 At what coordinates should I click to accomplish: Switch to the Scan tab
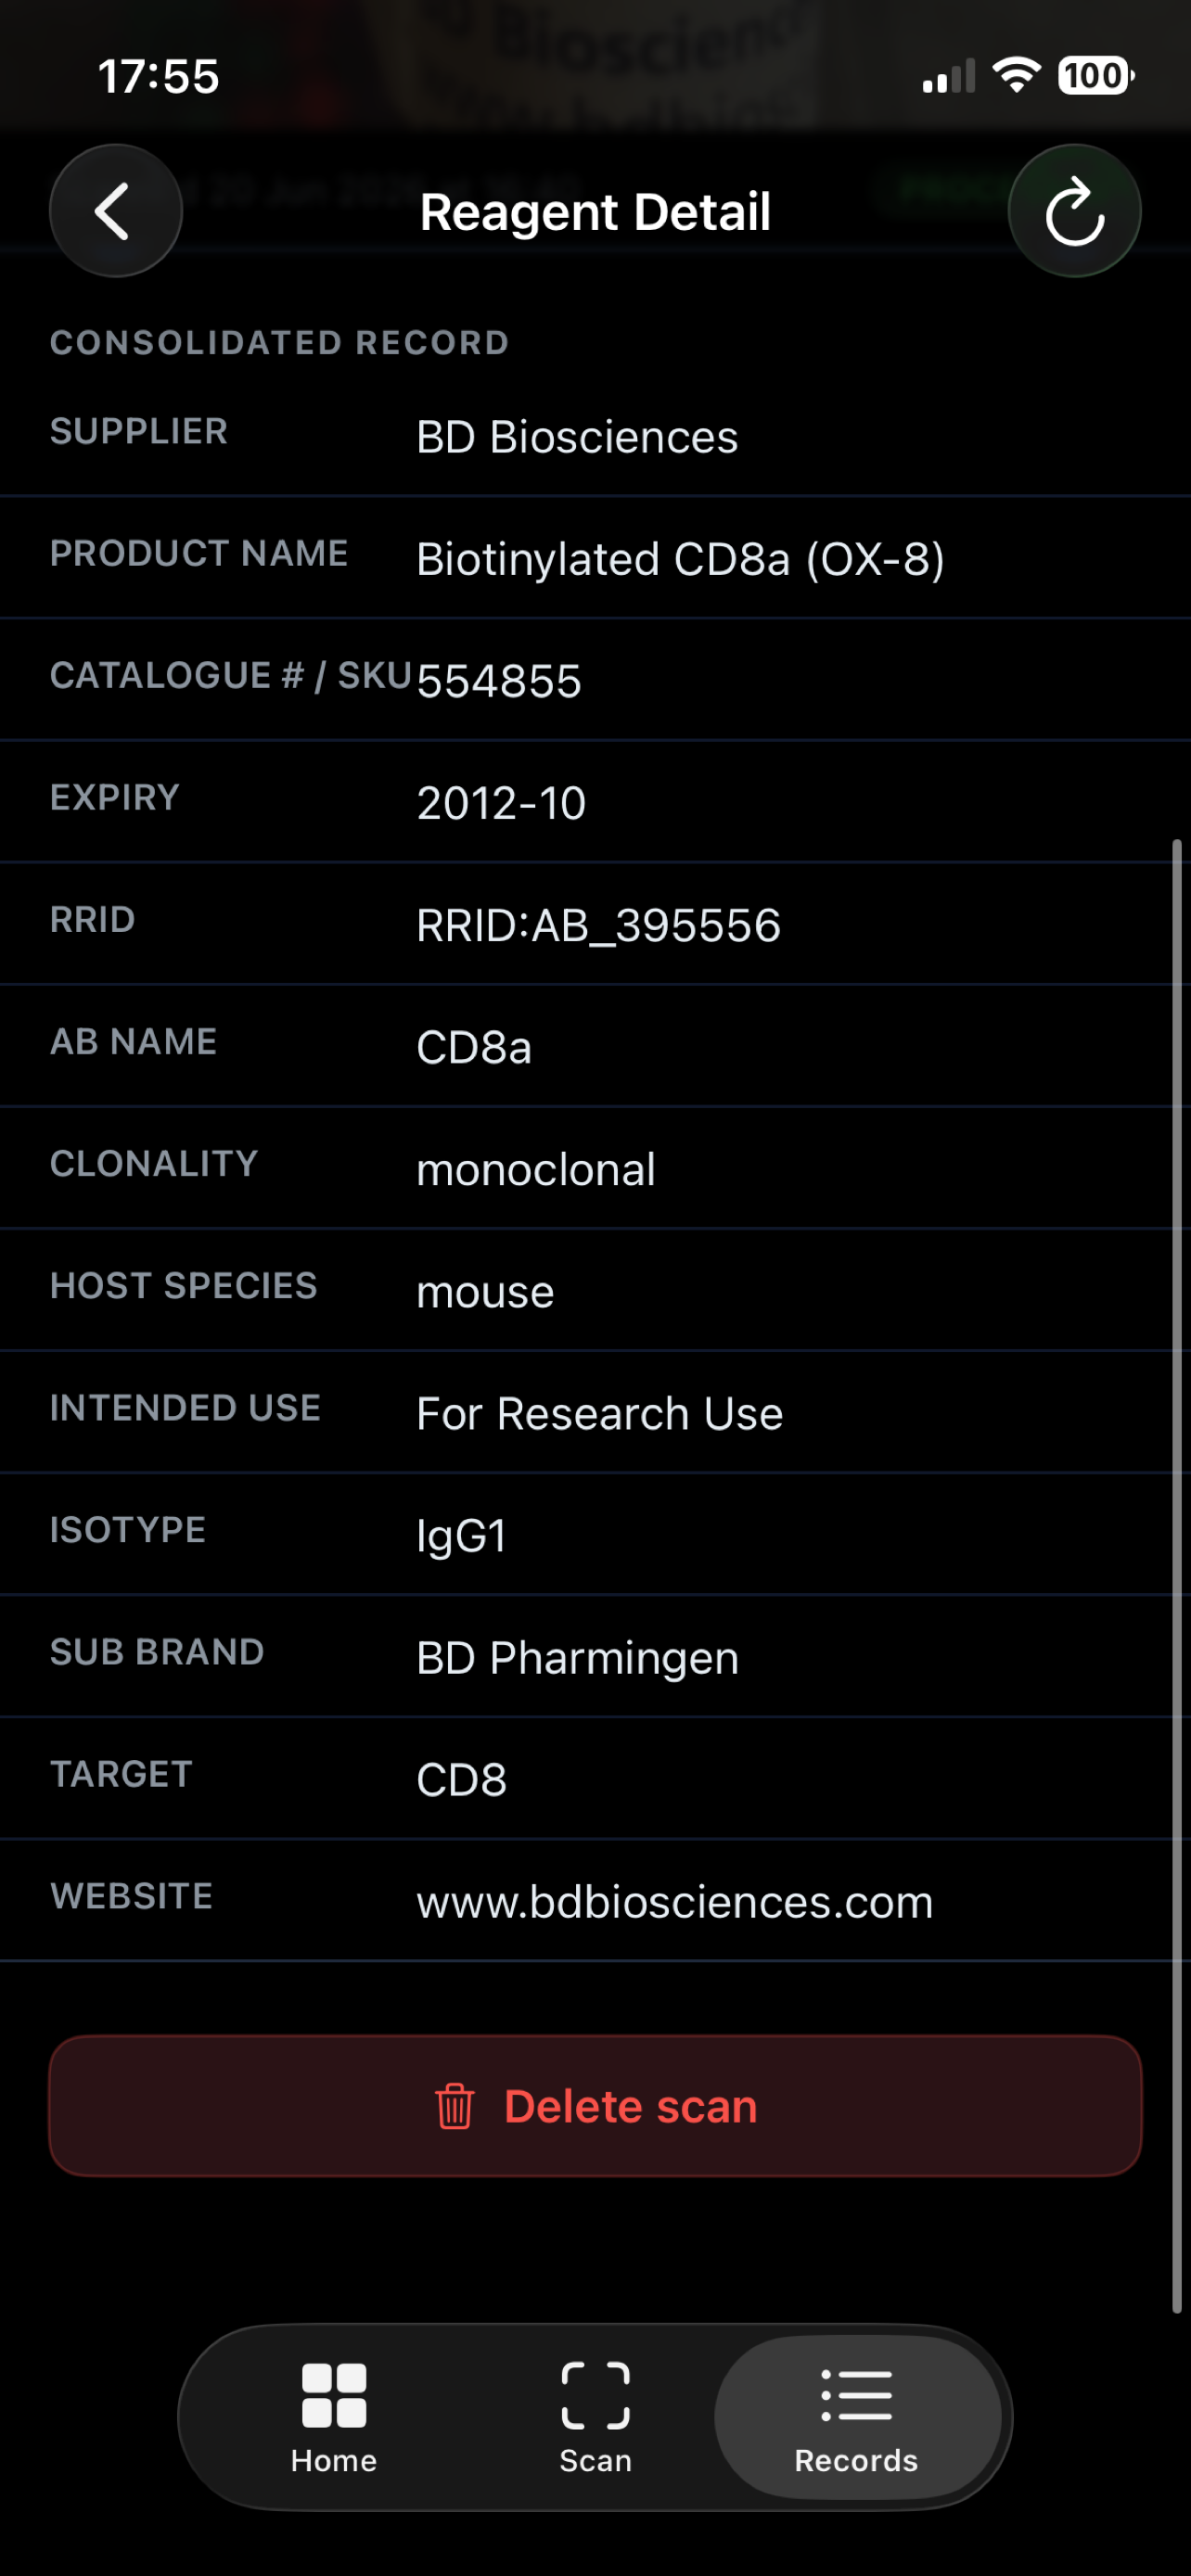pyautogui.click(x=595, y=2417)
